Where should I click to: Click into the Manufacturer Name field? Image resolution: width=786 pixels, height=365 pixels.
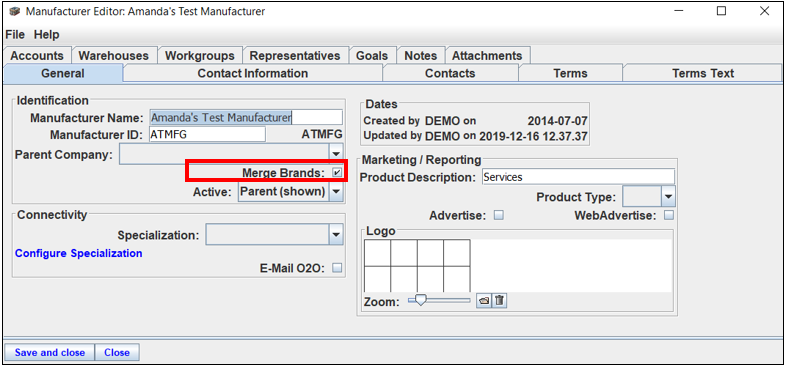pyautogui.click(x=246, y=117)
